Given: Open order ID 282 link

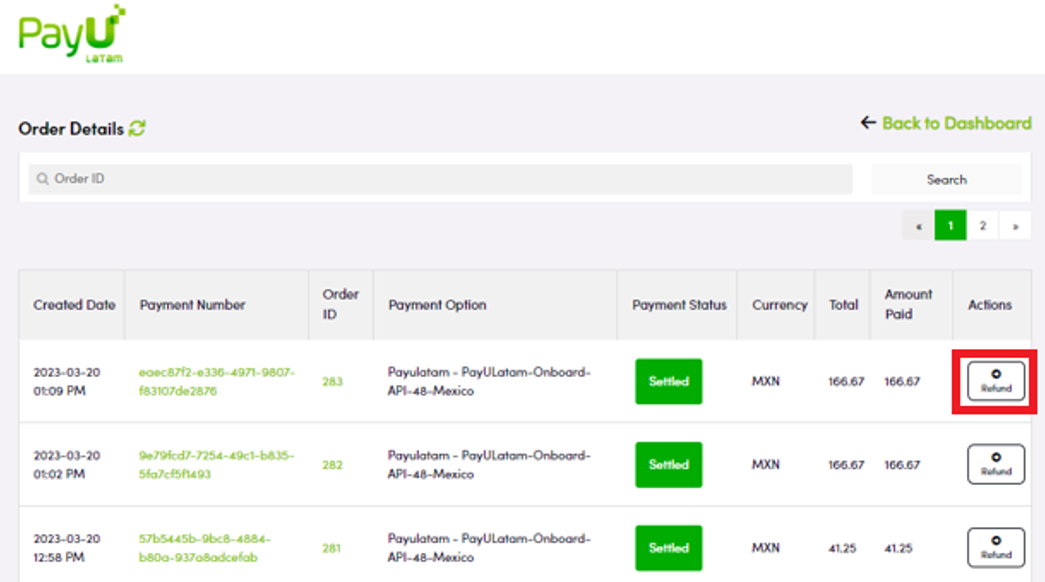Looking at the screenshot, I should pos(333,465).
